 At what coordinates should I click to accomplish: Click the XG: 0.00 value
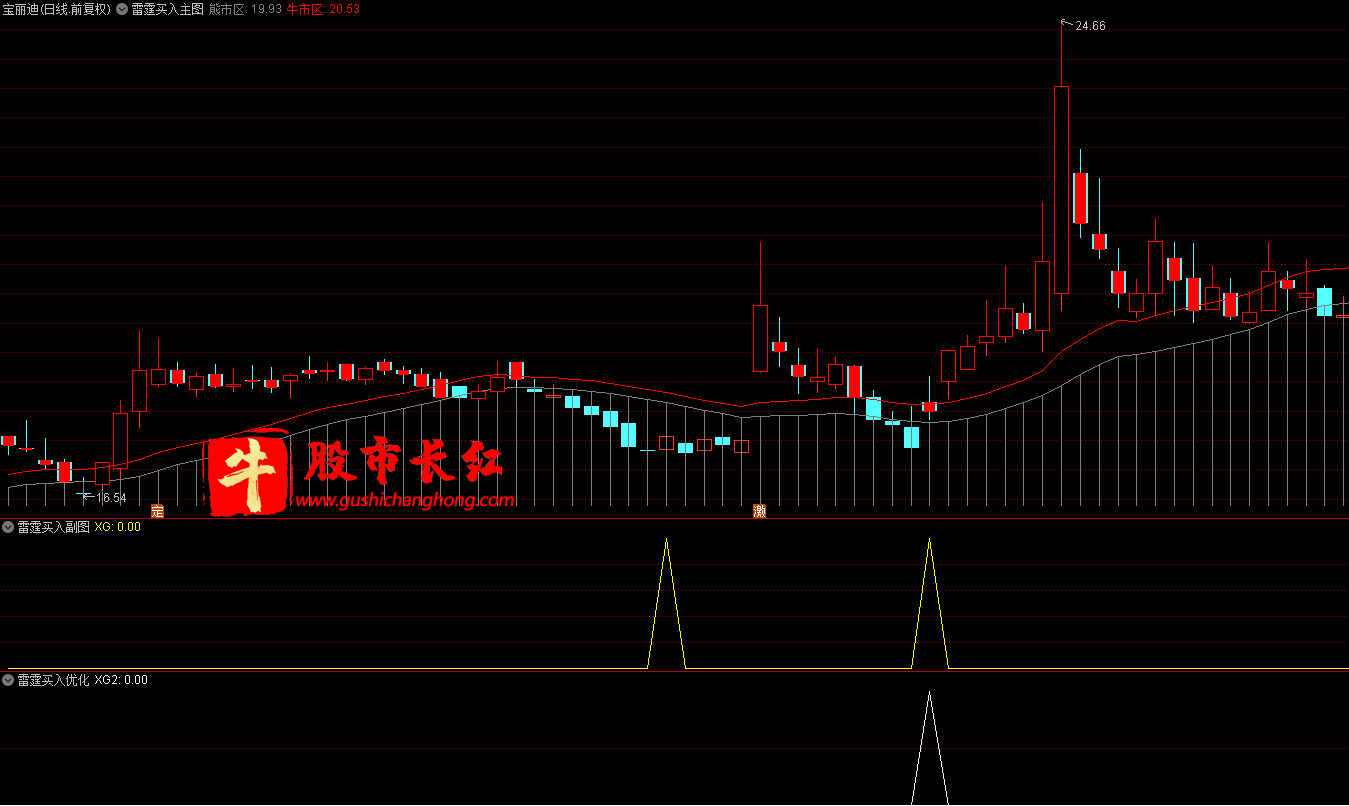118,527
